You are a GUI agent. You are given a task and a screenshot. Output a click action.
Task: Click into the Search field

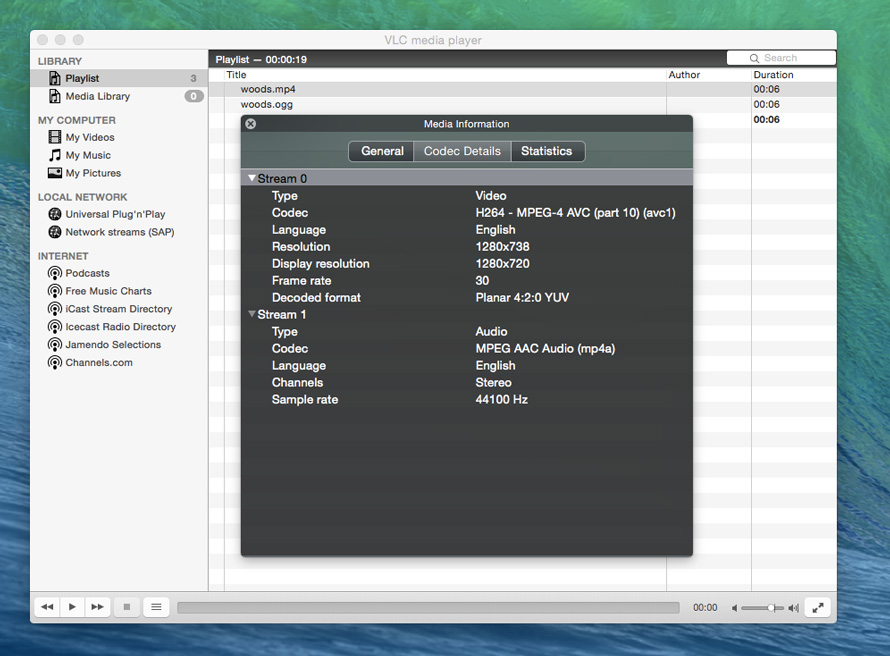781,58
